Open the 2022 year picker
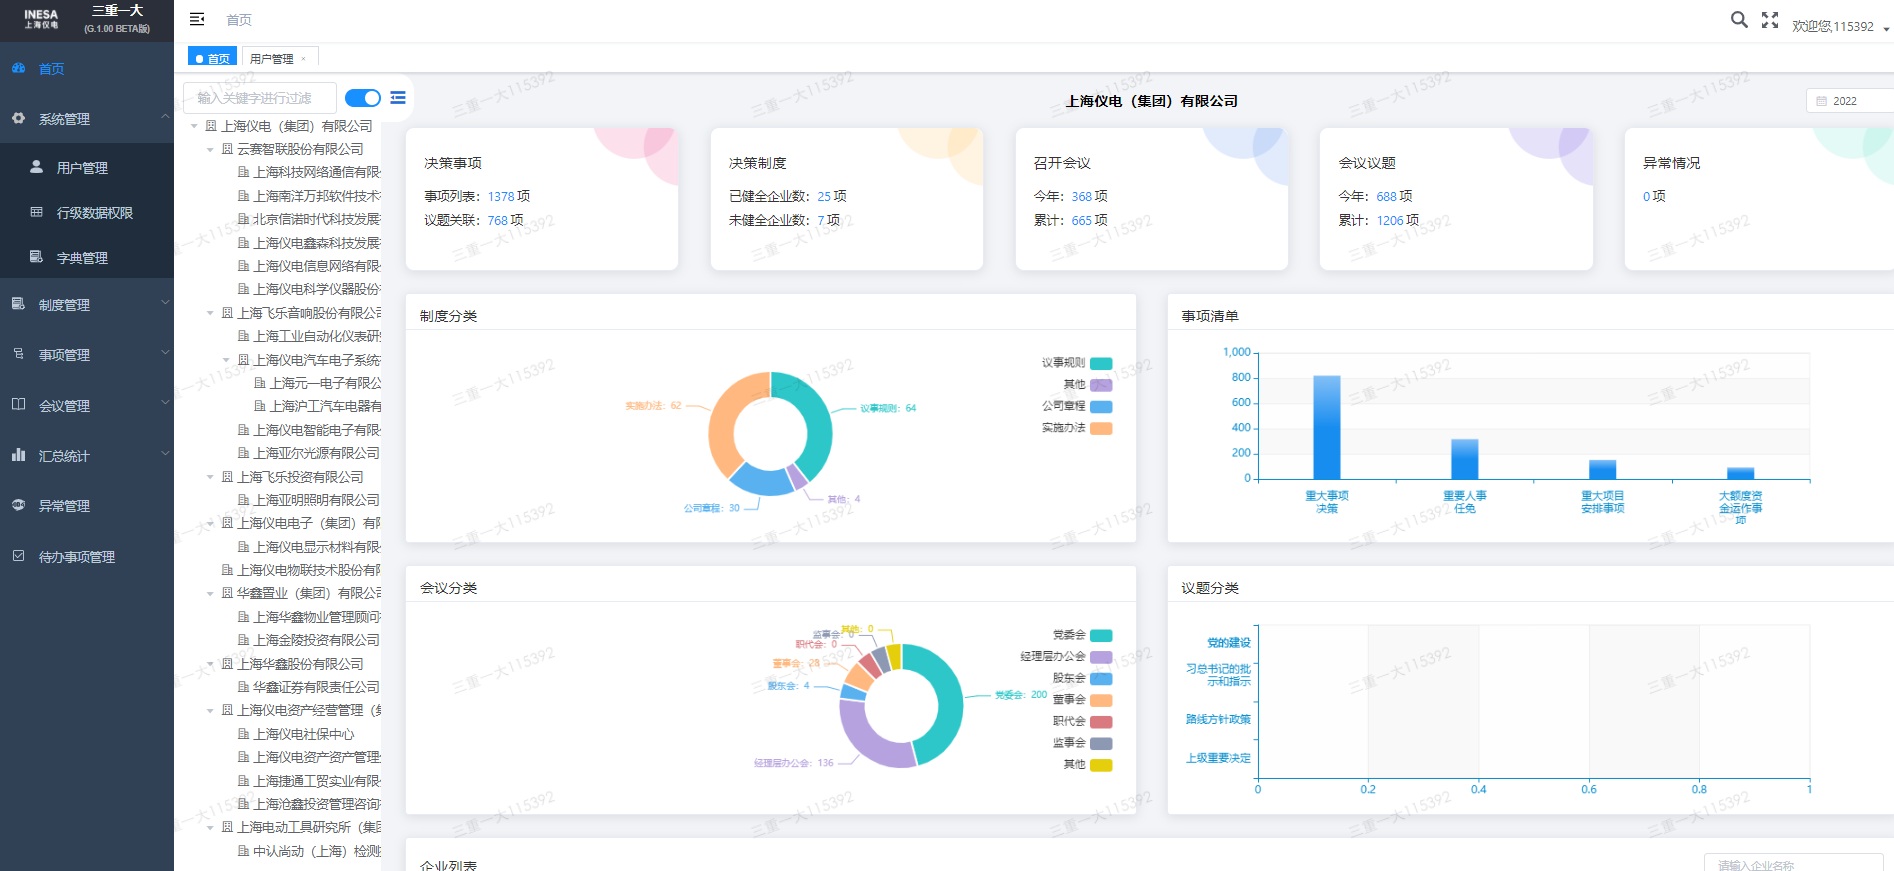The width and height of the screenshot is (1894, 871). pos(1850,101)
